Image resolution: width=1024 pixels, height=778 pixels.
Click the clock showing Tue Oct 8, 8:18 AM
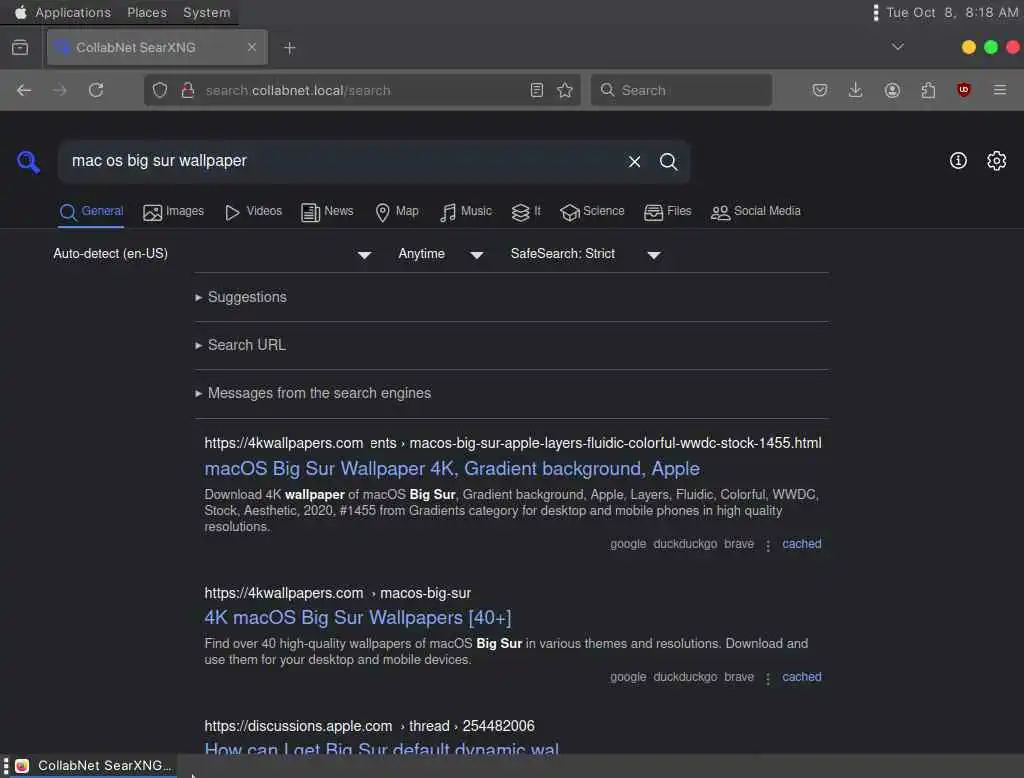pyautogui.click(x=952, y=12)
